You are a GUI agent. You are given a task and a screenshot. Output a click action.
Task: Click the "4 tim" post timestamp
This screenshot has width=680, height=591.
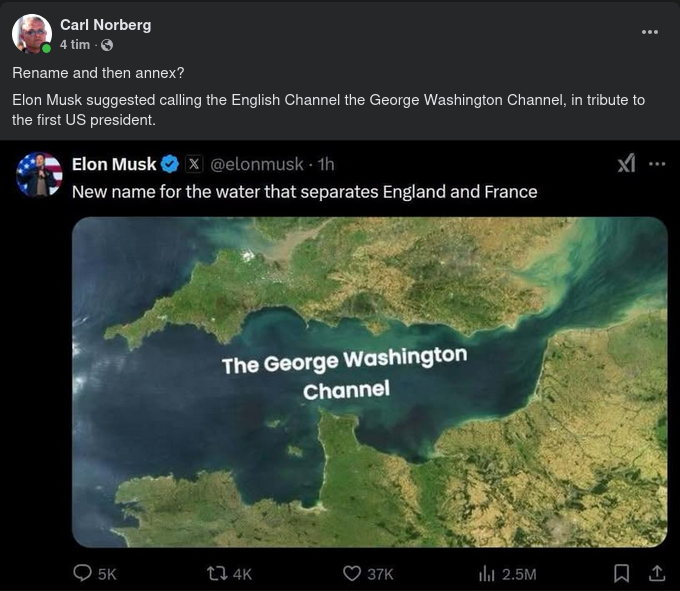[74, 45]
